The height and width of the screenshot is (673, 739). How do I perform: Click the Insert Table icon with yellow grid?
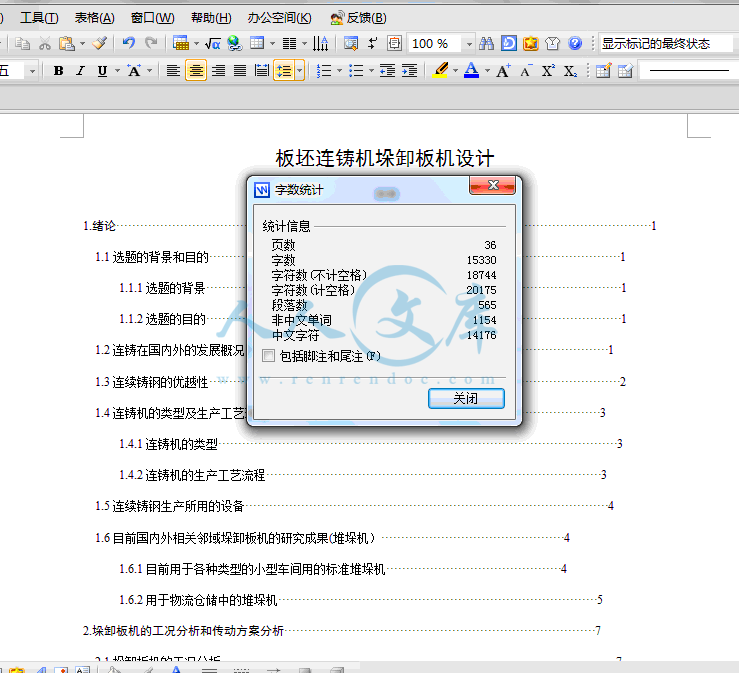181,43
